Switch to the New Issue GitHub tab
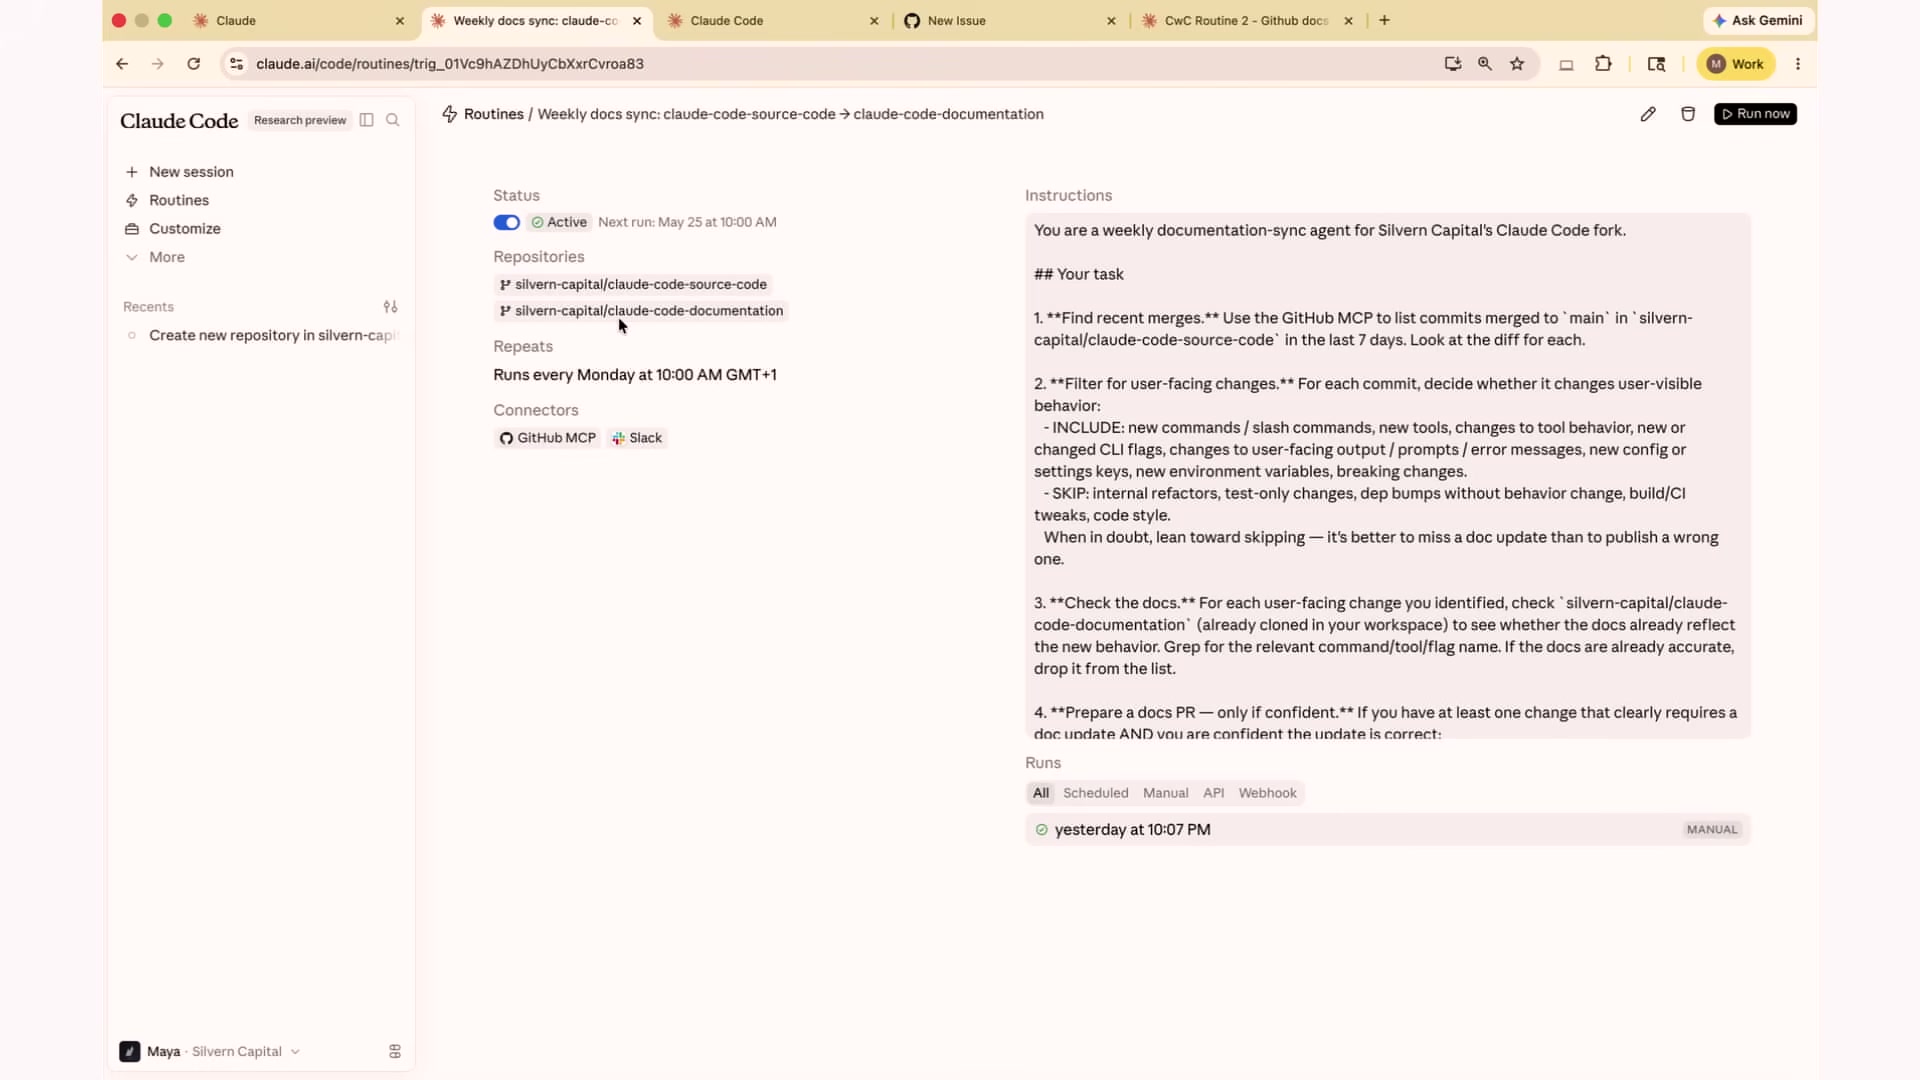Image resolution: width=1920 pixels, height=1080 pixels. 1008,21
